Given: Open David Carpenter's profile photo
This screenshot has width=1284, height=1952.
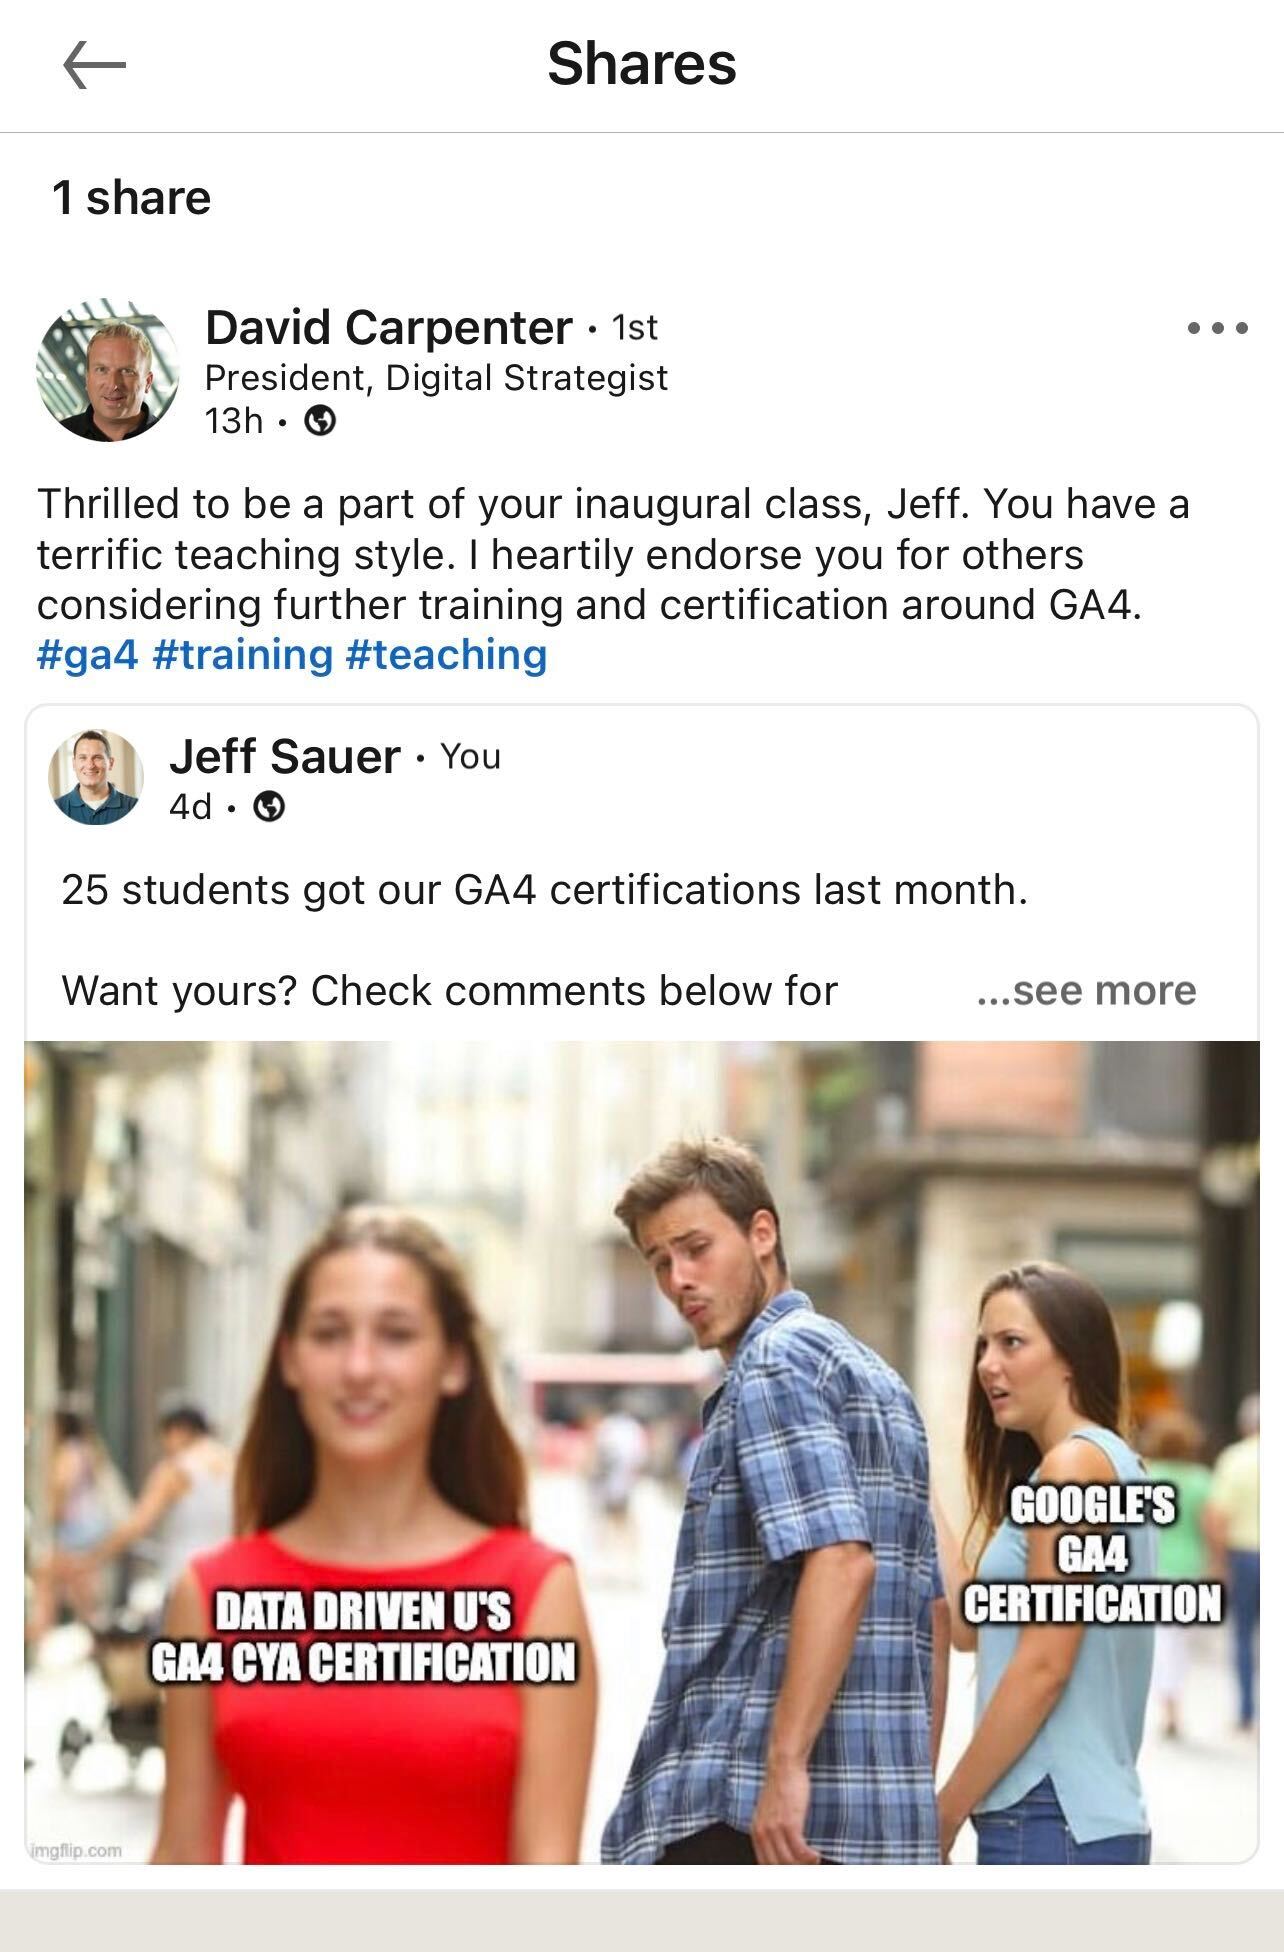Looking at the screenshot, I should pos(108,370).
